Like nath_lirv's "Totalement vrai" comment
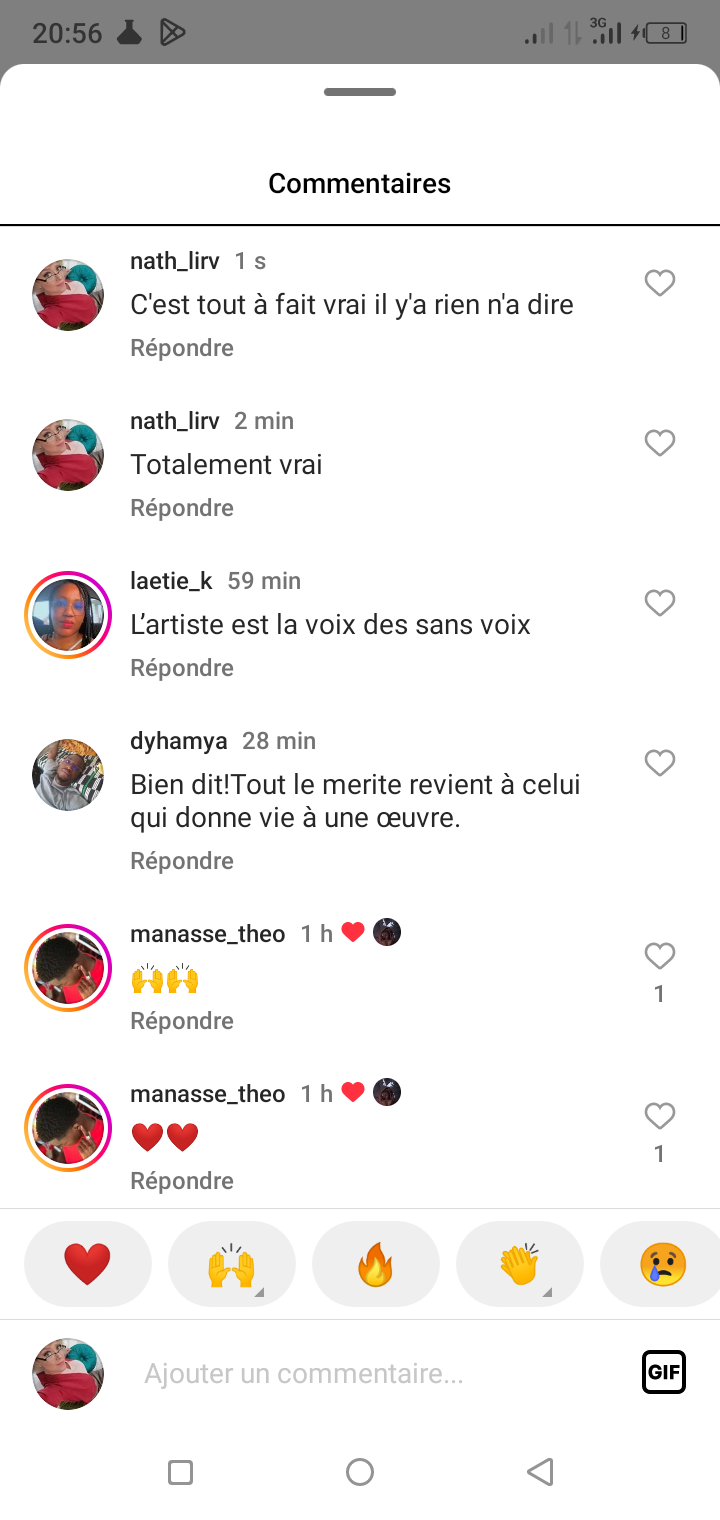 (x=659, y=443)
